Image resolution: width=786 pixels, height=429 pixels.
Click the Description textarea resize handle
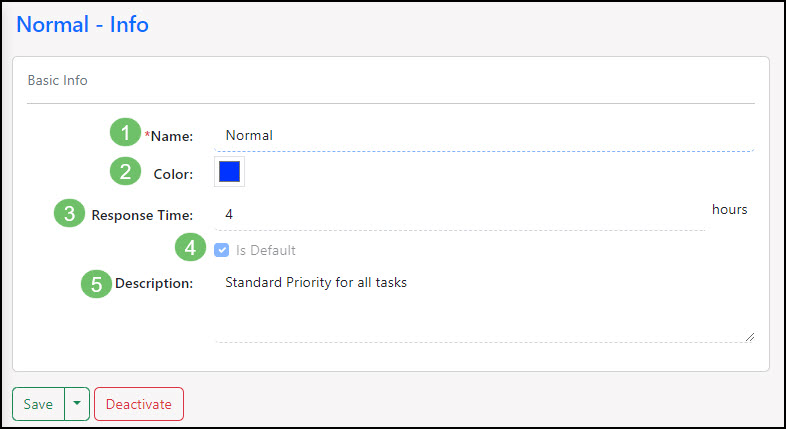click(x=749, y=337)
